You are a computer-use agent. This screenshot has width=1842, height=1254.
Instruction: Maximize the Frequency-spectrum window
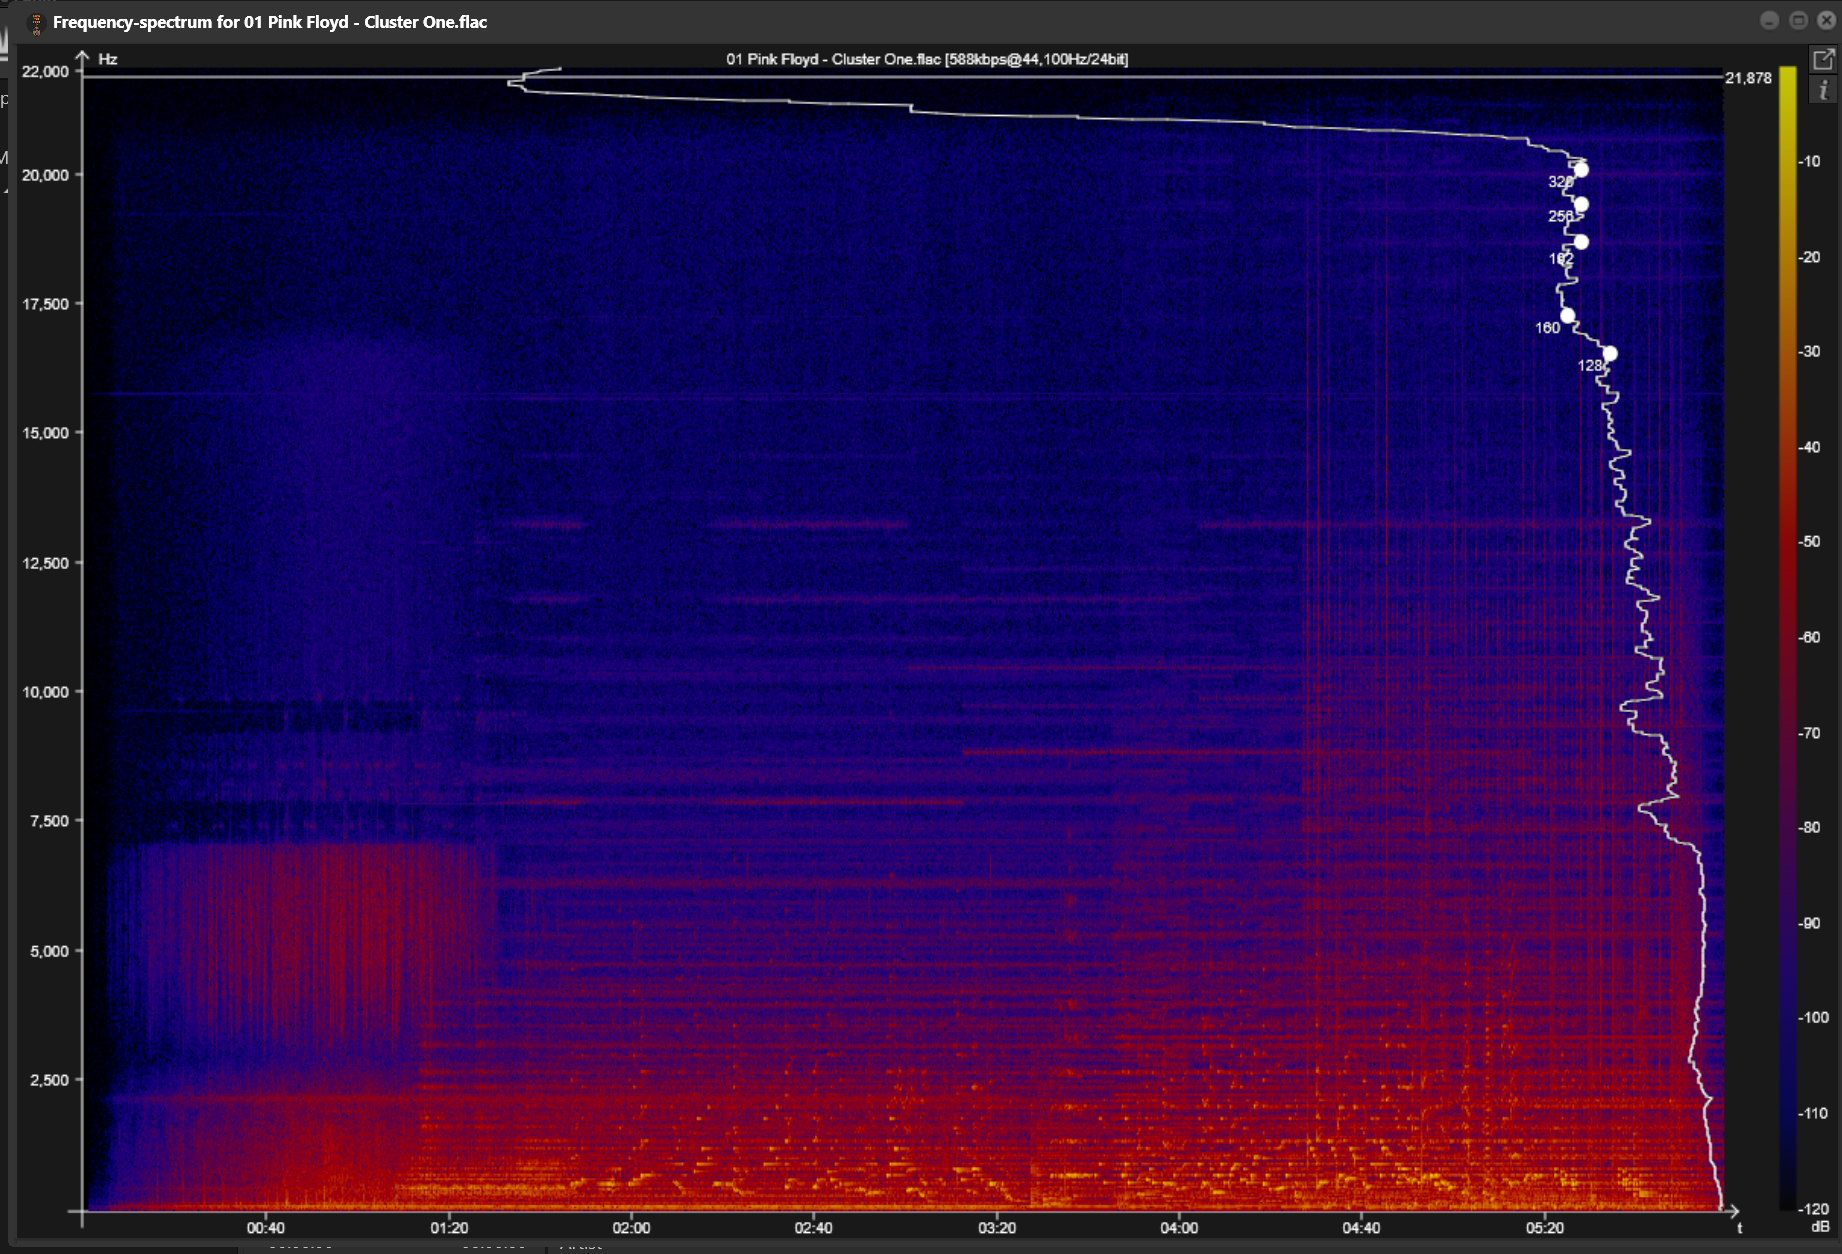1798,20
